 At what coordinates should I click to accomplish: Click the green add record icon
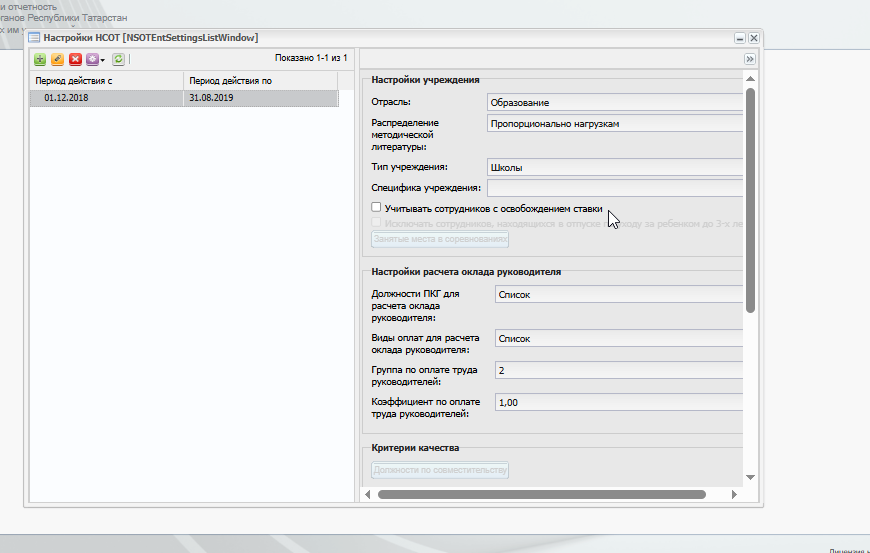tap(40, 59)
